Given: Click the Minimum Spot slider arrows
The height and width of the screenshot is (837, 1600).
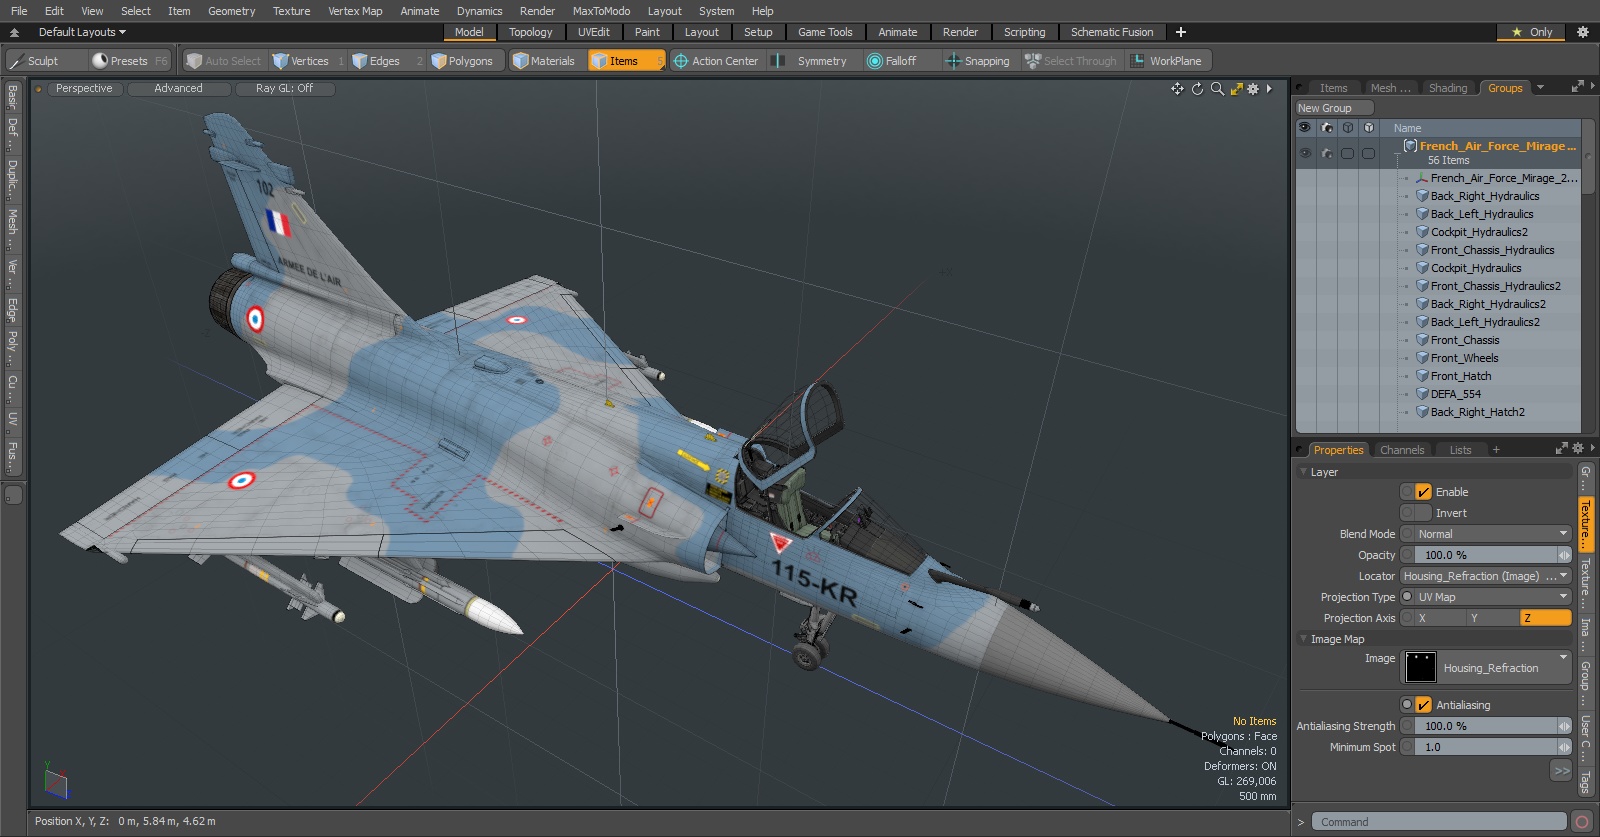Looking at the screenshot, I should [x=1564, y=747].
